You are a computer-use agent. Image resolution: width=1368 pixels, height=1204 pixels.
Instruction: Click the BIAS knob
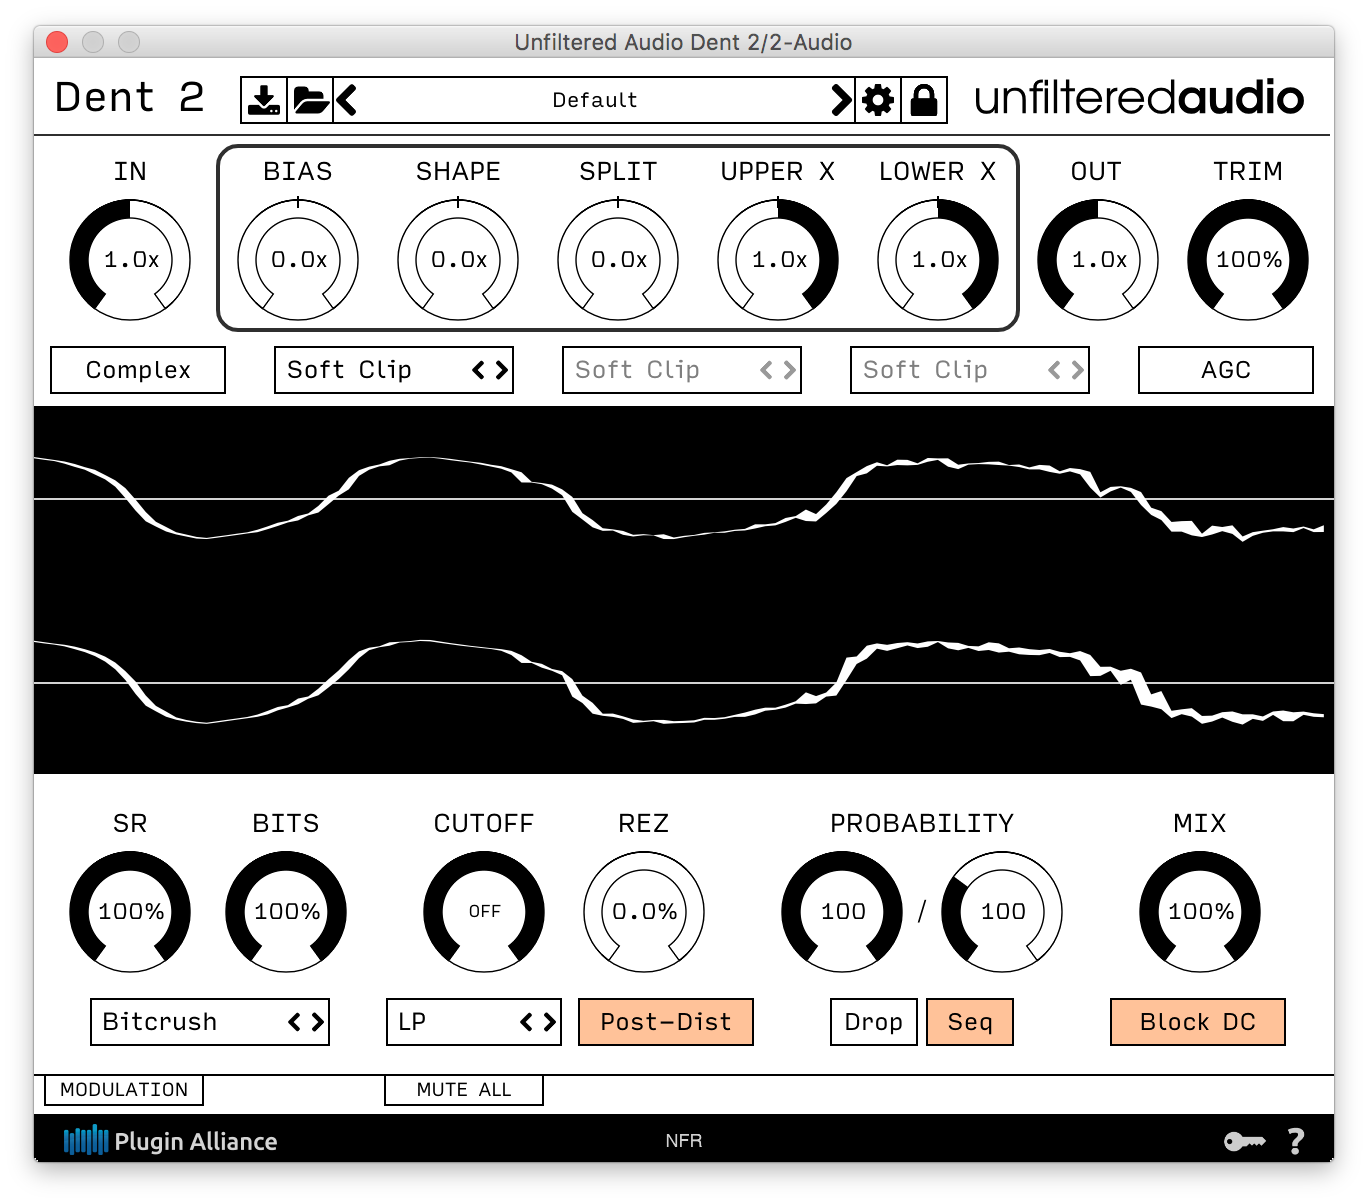(298, 260)
